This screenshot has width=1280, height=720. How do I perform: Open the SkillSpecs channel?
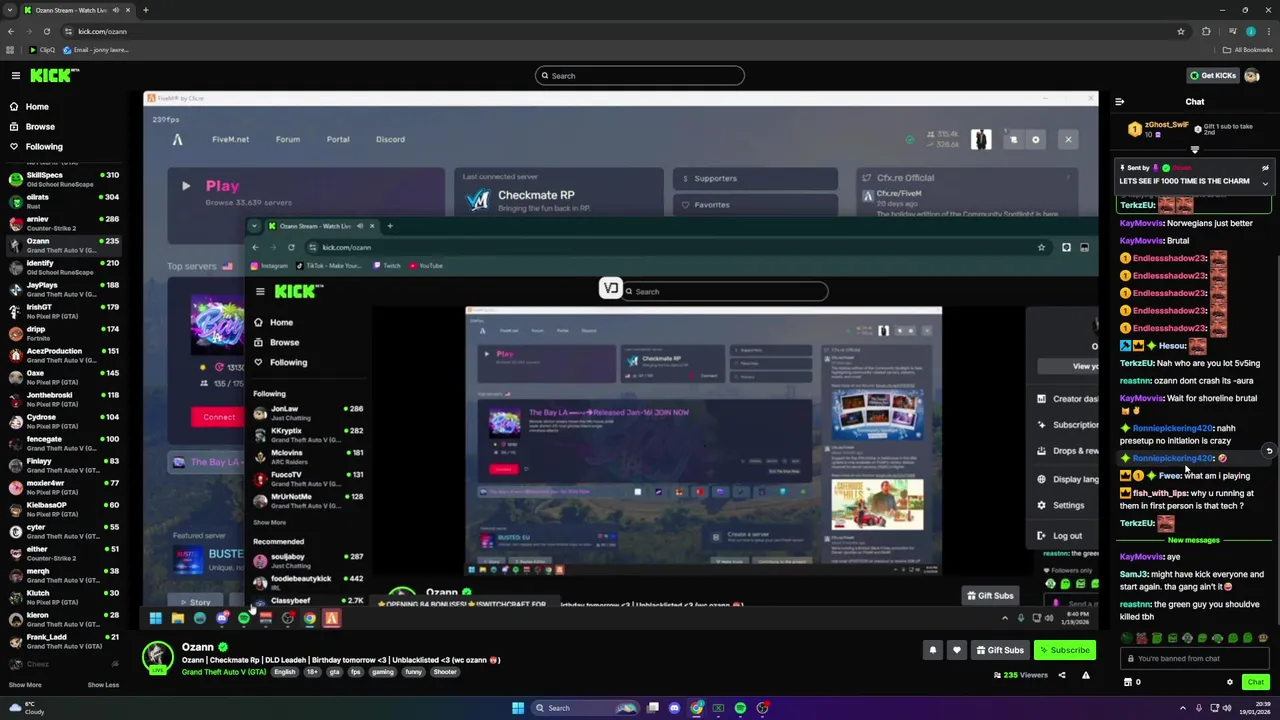tap(64, 180)
